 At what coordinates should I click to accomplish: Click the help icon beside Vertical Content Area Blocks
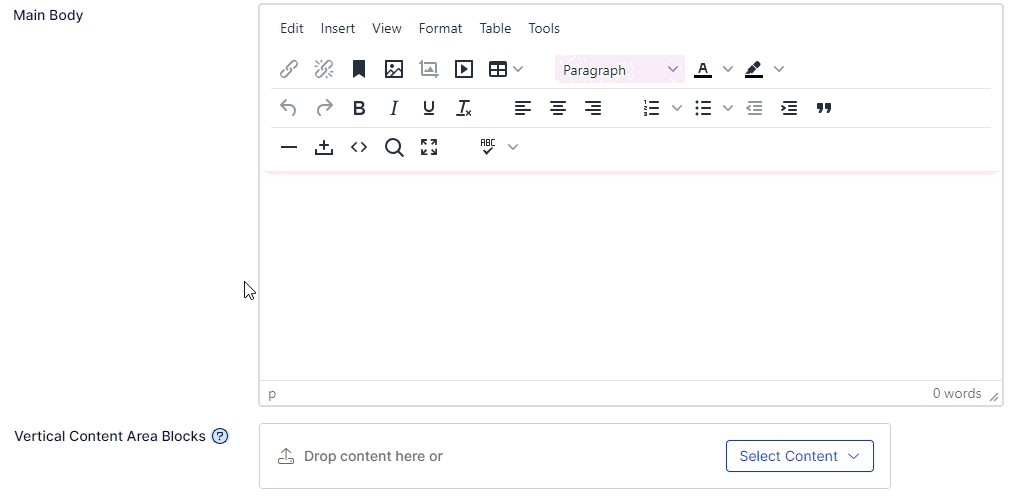click(x=220, y=436)
